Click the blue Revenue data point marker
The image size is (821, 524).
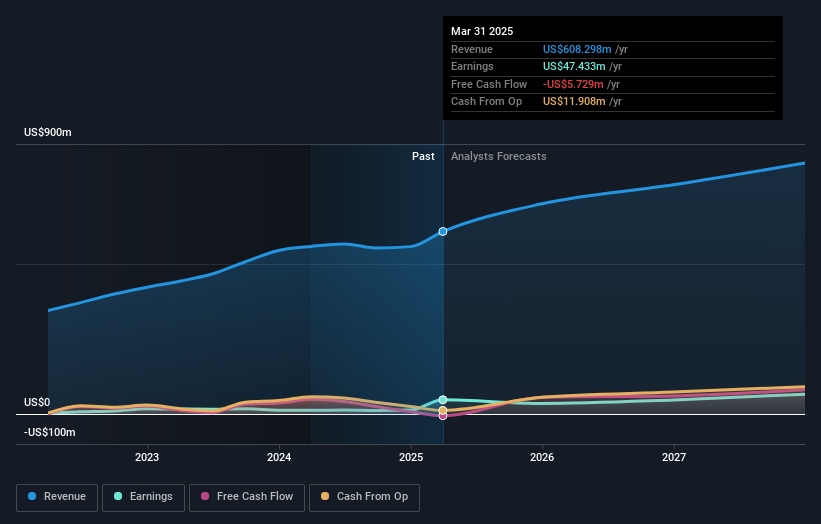click(443, 231)
